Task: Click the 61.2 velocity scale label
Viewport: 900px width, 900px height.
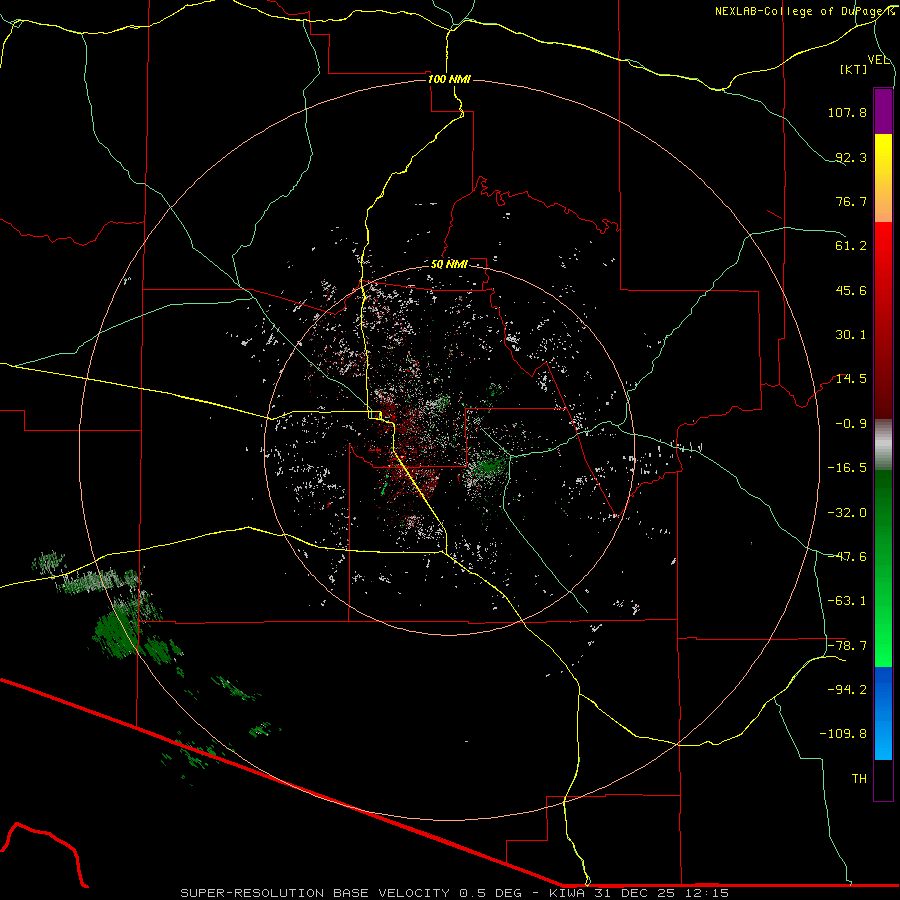Action: point(850,246)
